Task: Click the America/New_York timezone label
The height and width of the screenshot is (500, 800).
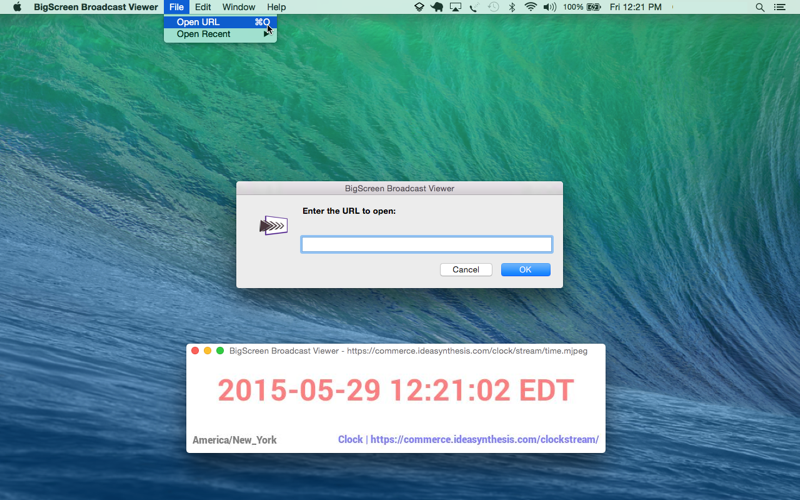Action: 235,440
